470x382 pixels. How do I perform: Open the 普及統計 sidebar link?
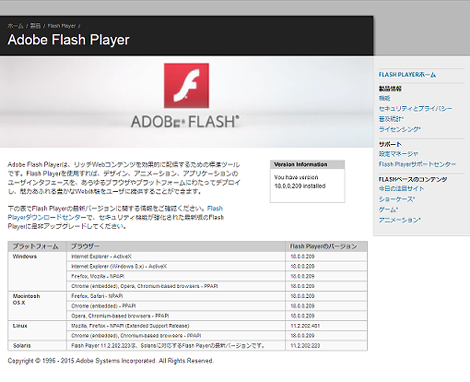391,119
